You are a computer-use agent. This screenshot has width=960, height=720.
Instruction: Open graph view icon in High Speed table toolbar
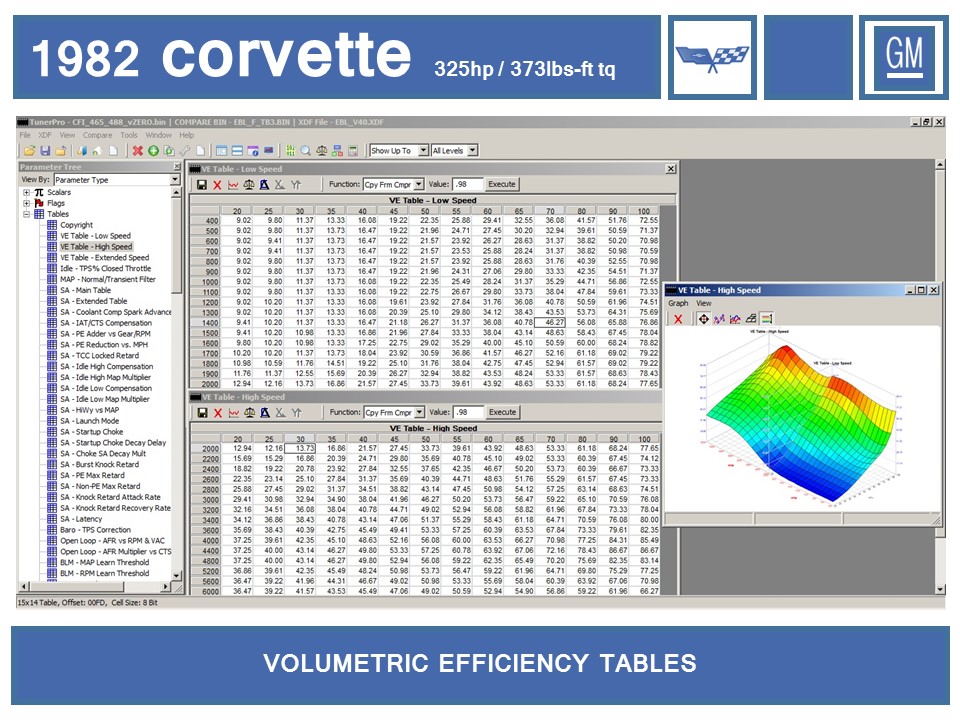[x=233, y=413]
